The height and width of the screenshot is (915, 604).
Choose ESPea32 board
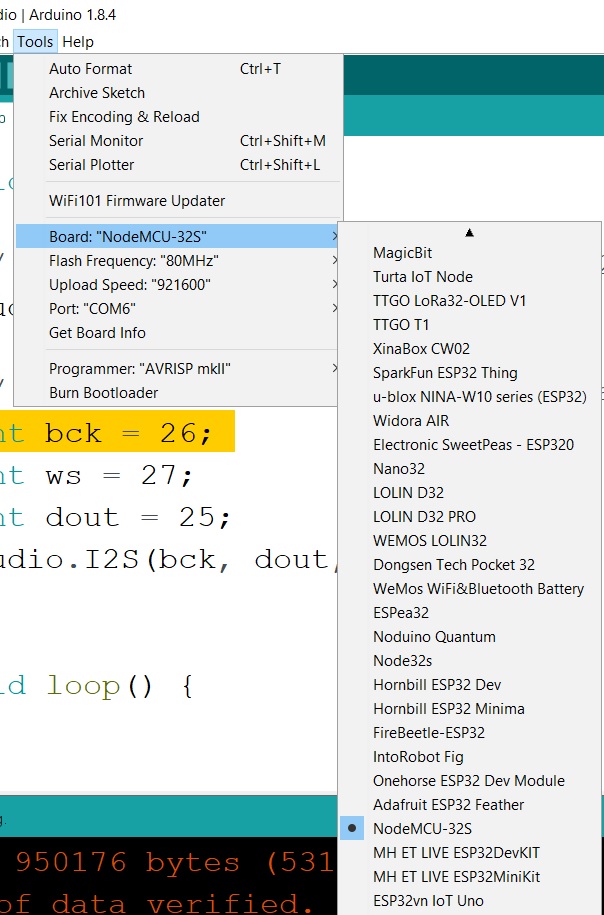pos(469,613)
